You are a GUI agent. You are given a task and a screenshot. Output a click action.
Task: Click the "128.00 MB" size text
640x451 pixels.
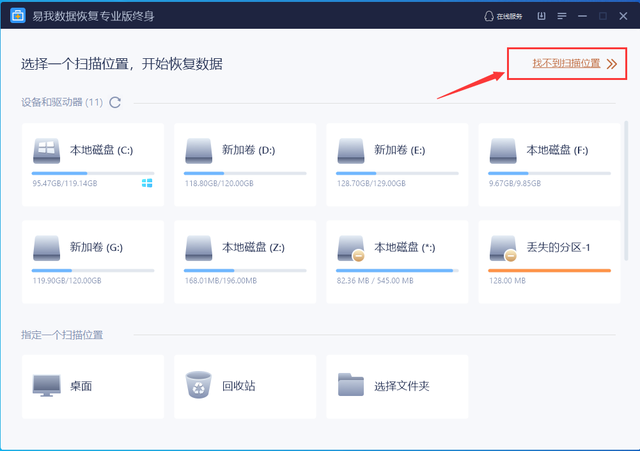507,280
